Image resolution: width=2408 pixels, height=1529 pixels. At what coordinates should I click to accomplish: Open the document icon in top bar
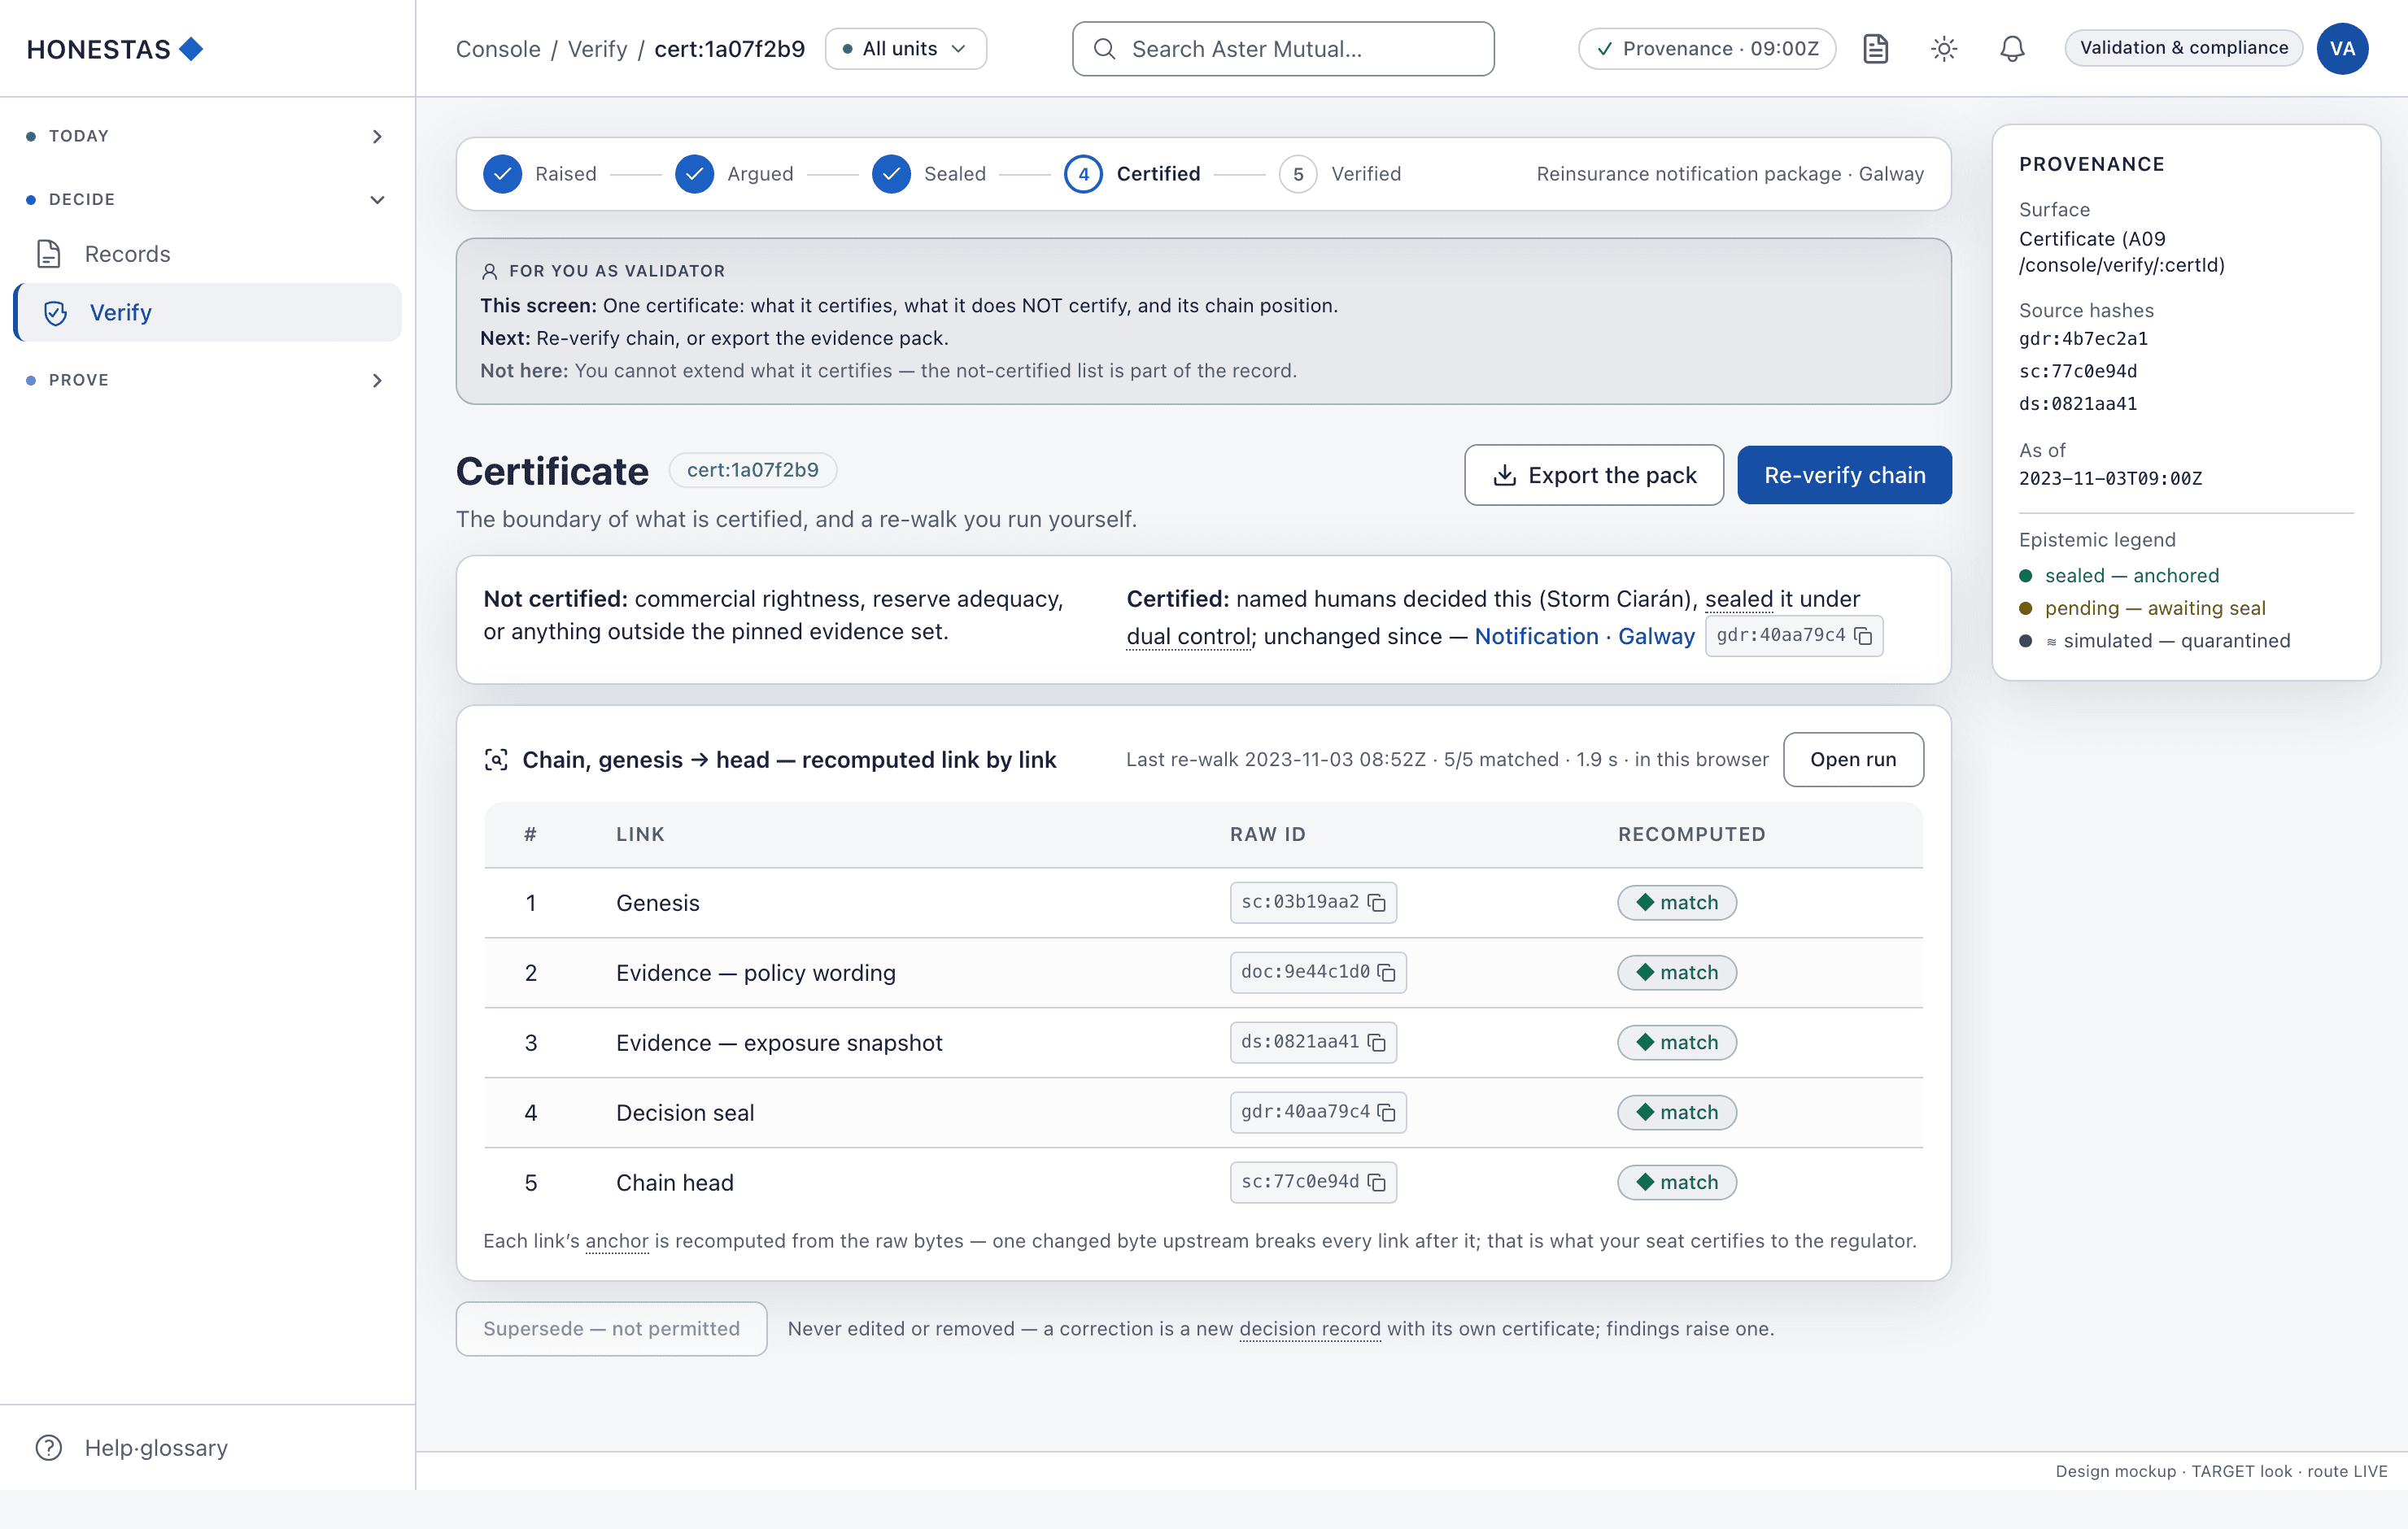pyautogui.click(x=1875, y=48)
